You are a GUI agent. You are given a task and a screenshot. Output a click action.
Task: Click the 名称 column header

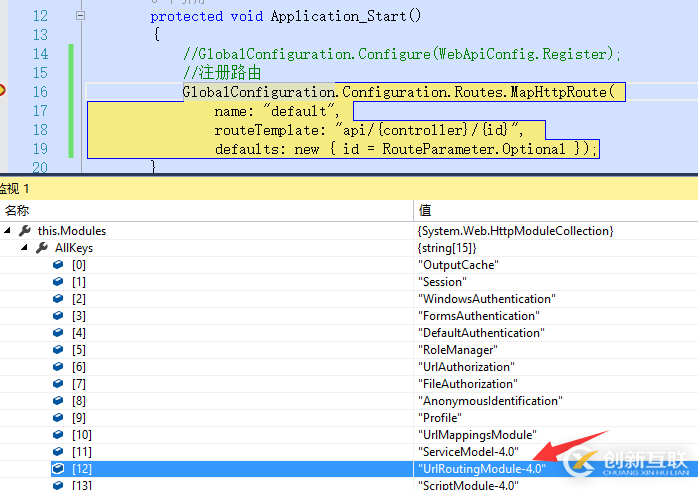click(17, 210)
